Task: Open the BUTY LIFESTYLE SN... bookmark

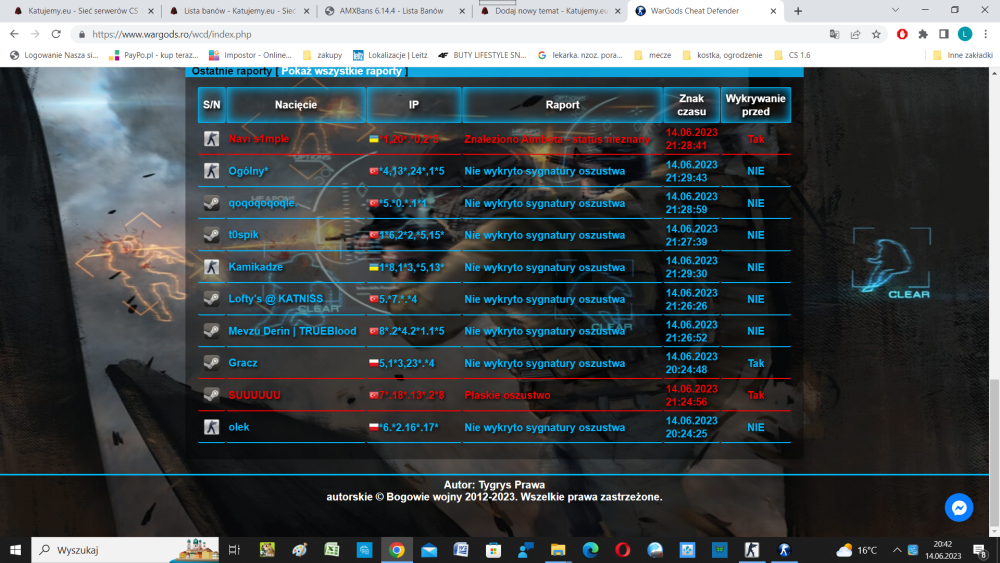Action: [x=482, y=55]
